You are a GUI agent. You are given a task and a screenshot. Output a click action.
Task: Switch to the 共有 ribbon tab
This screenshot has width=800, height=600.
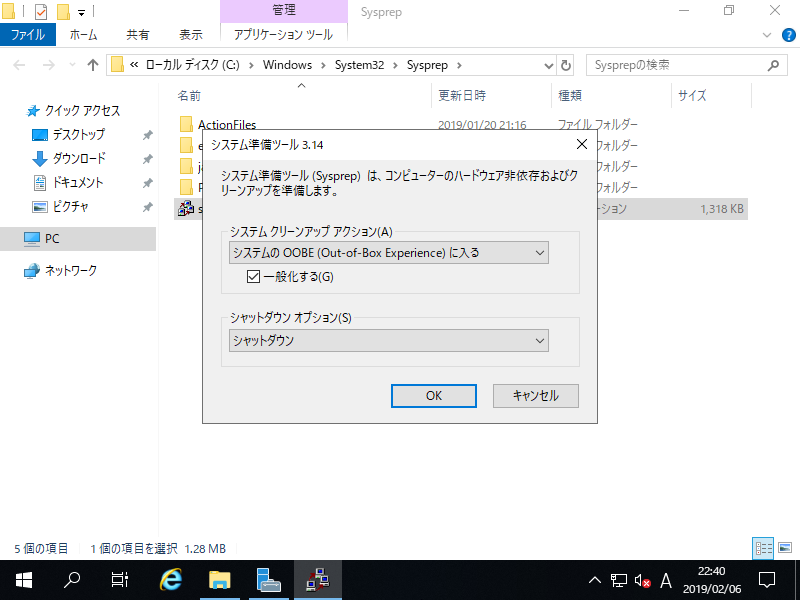click(138, 35)
